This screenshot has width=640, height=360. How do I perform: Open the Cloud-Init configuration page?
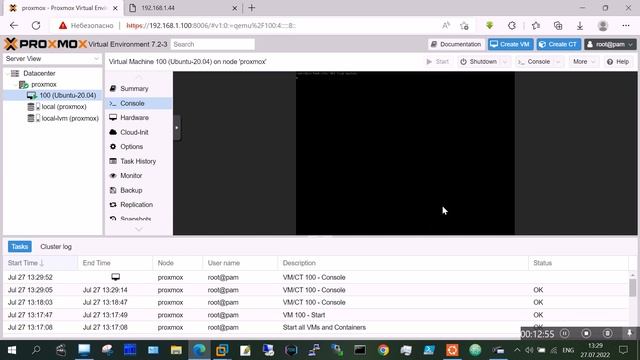[134, 132]
